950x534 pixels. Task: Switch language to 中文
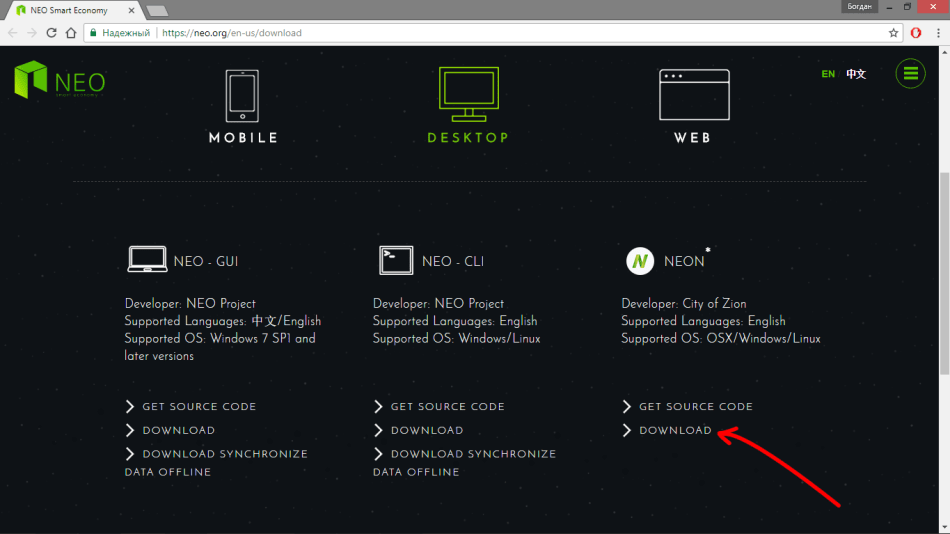(x=856, y=74)
